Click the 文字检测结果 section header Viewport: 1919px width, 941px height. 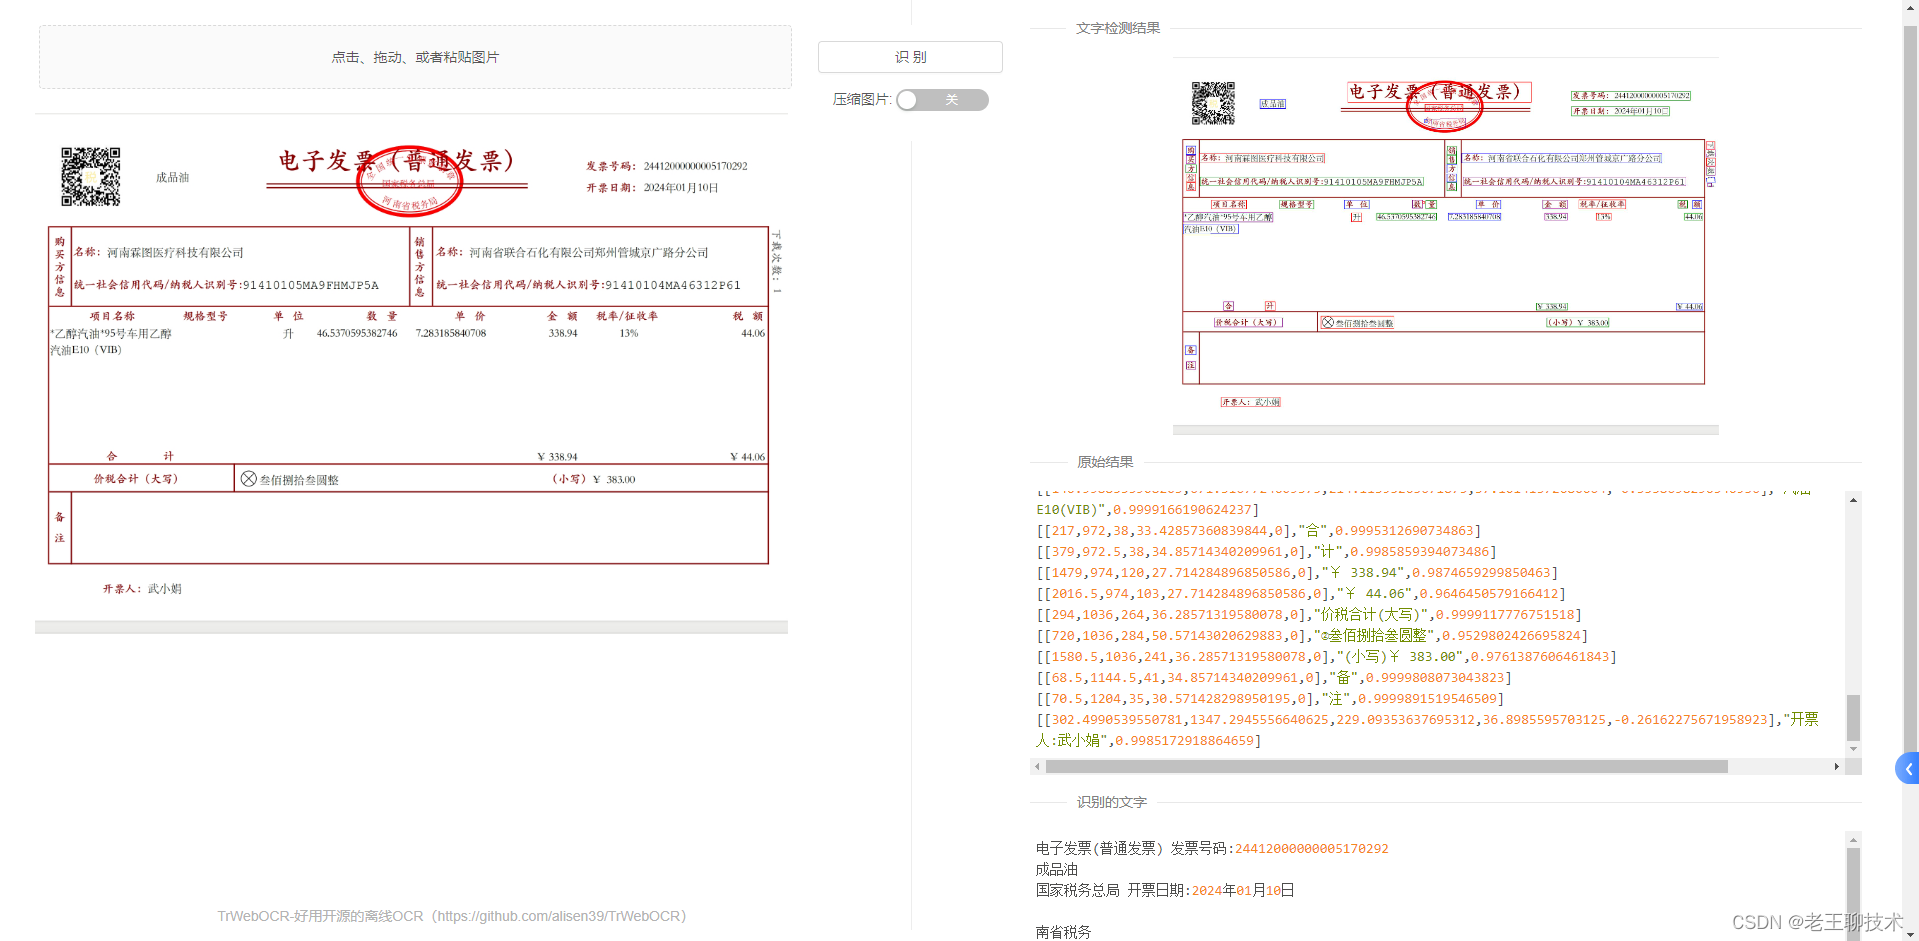(x=1116, y=28)
